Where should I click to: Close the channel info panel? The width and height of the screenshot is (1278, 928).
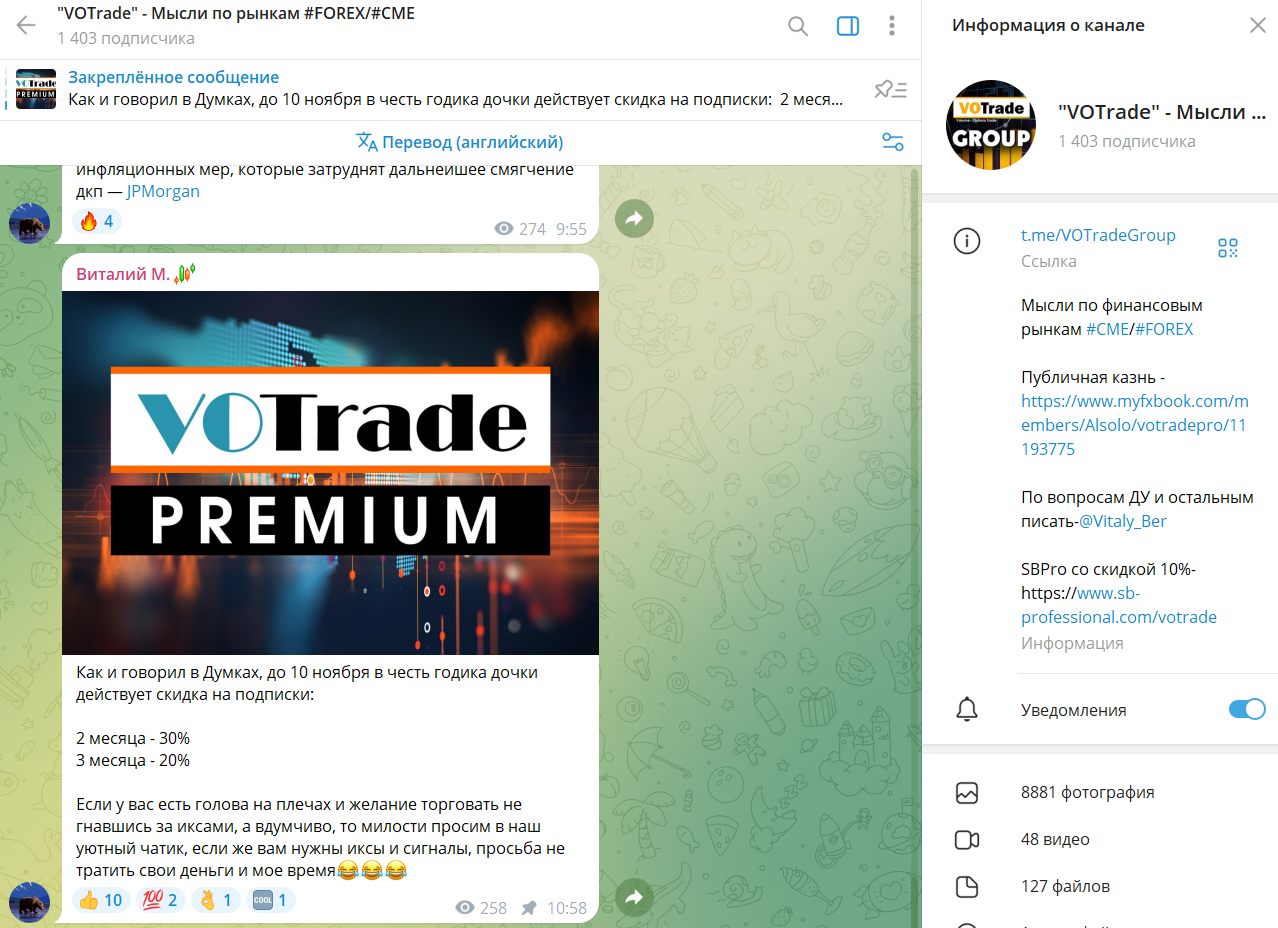(x=1257, y=26)
